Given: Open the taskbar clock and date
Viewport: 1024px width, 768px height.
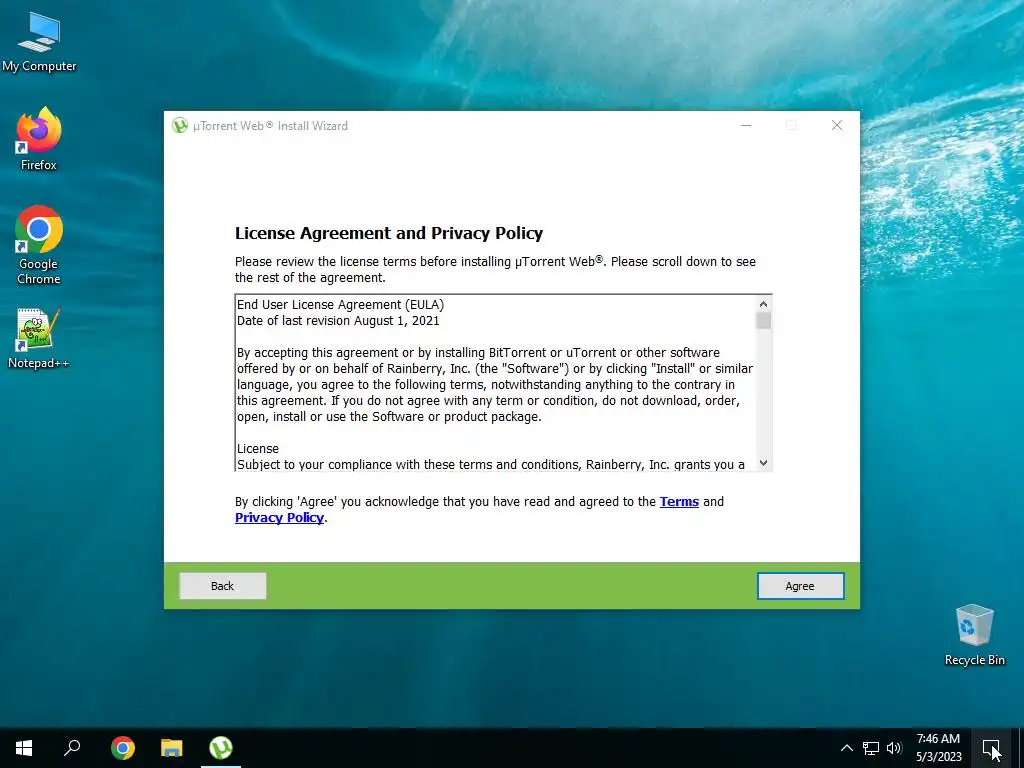Looking at the screenshot, I should coord(938,748).
